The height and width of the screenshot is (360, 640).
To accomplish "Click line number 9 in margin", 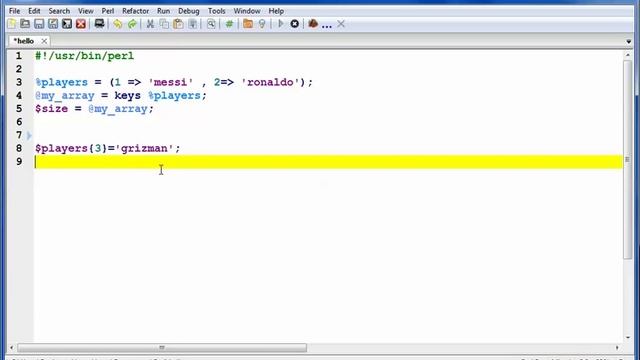I will point(19,162).
